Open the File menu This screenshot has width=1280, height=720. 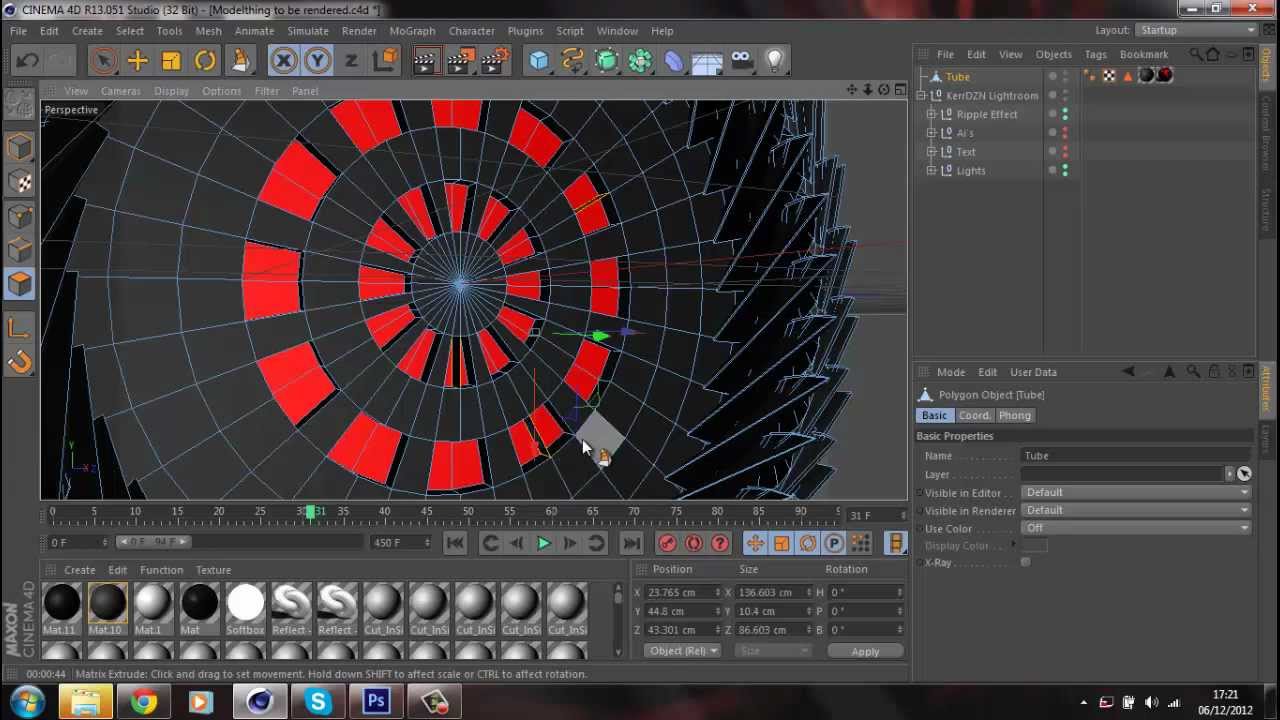18,31
